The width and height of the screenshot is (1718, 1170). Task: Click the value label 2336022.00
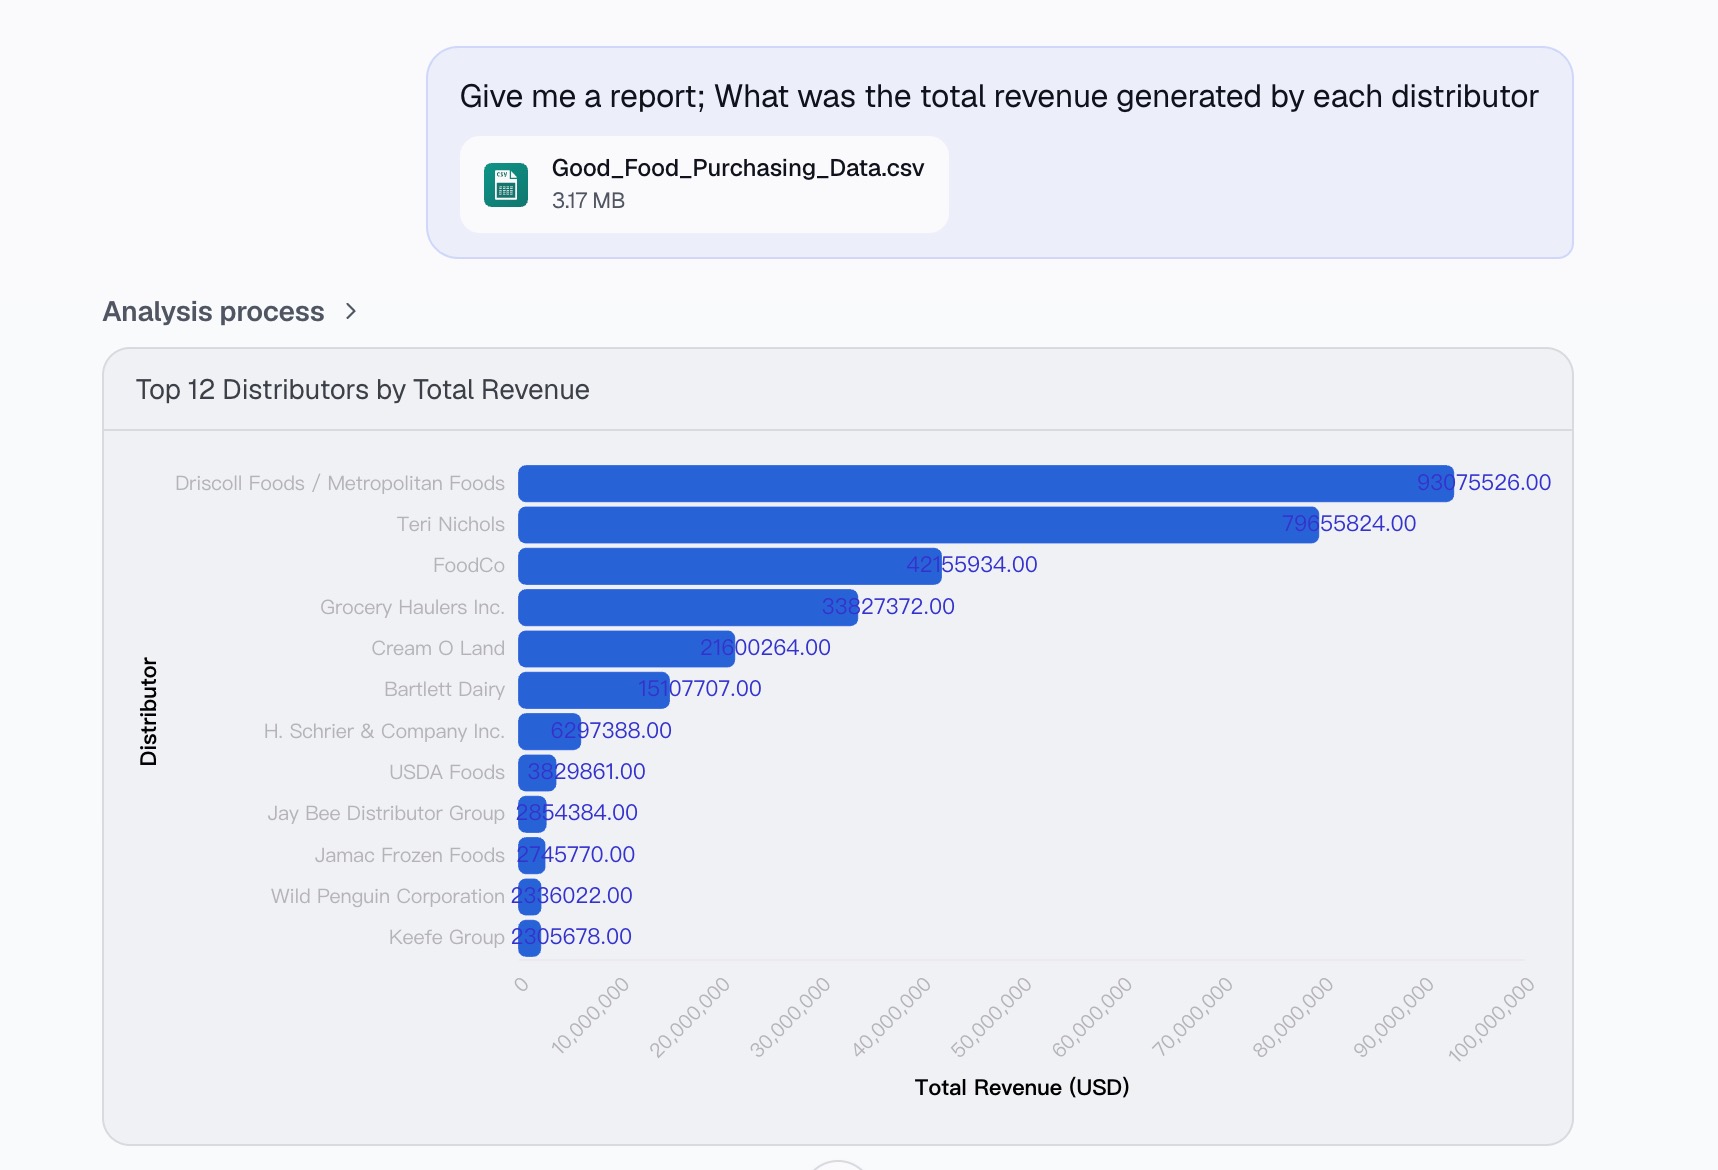(x=572, y=895)
